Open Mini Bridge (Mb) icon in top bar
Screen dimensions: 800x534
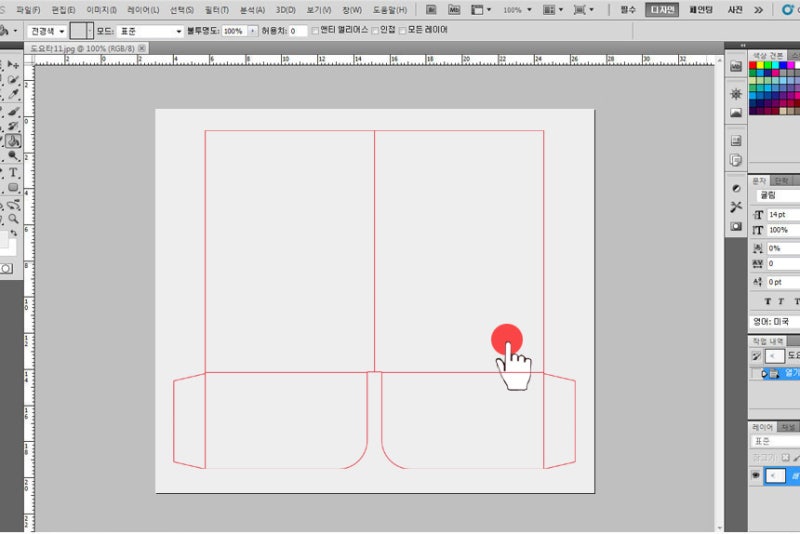[x=454, y=10]
